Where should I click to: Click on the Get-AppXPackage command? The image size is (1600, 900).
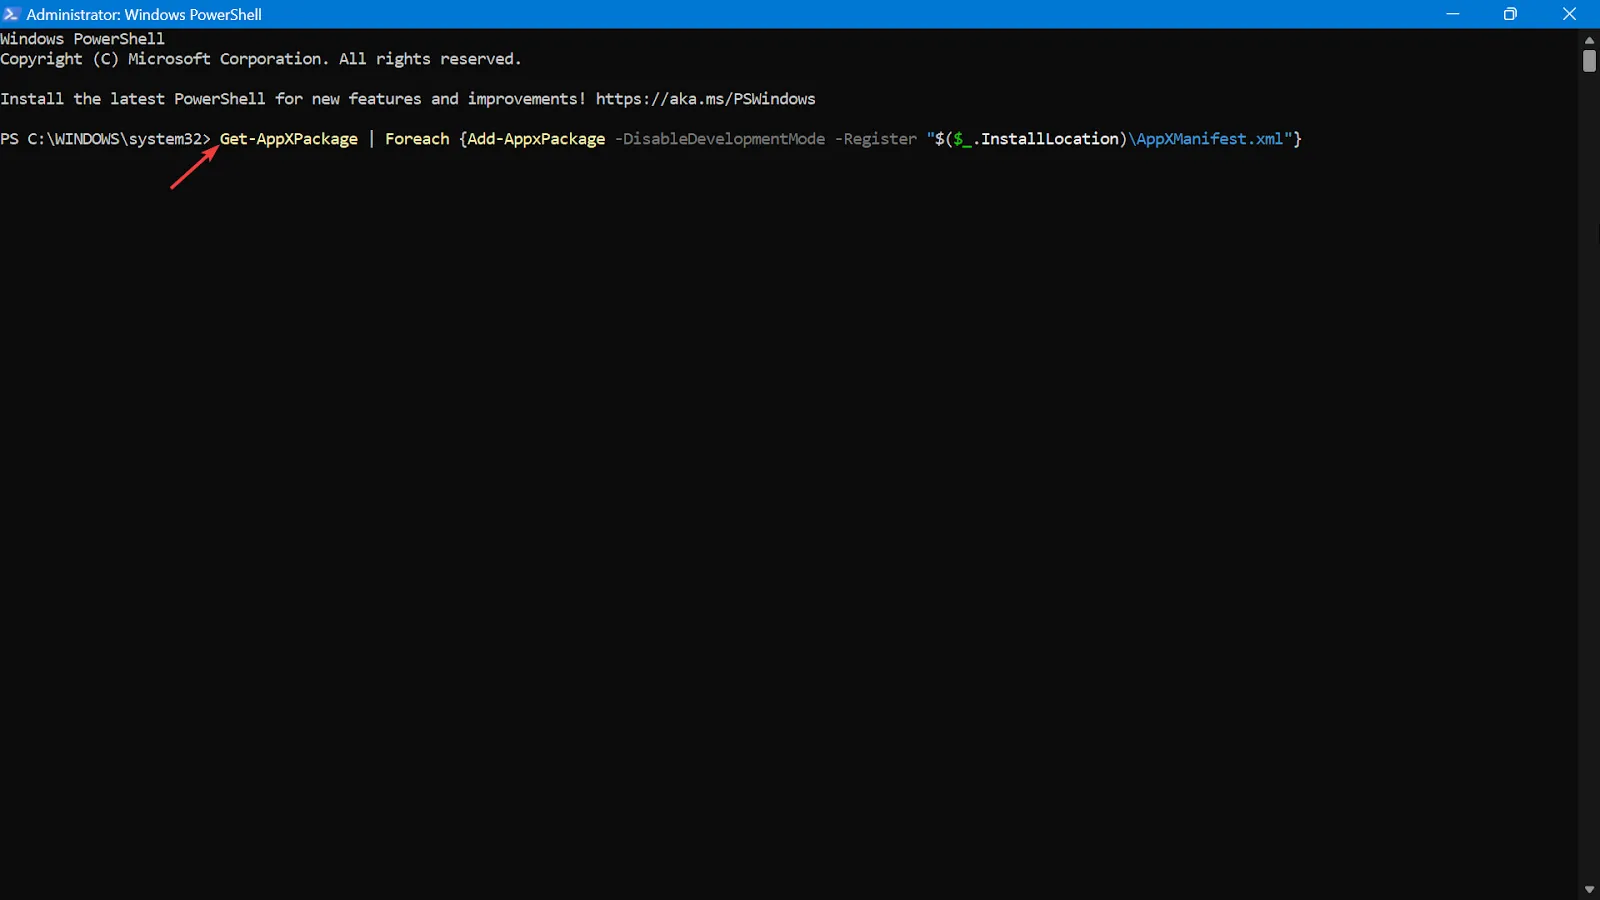coord(288,139)
